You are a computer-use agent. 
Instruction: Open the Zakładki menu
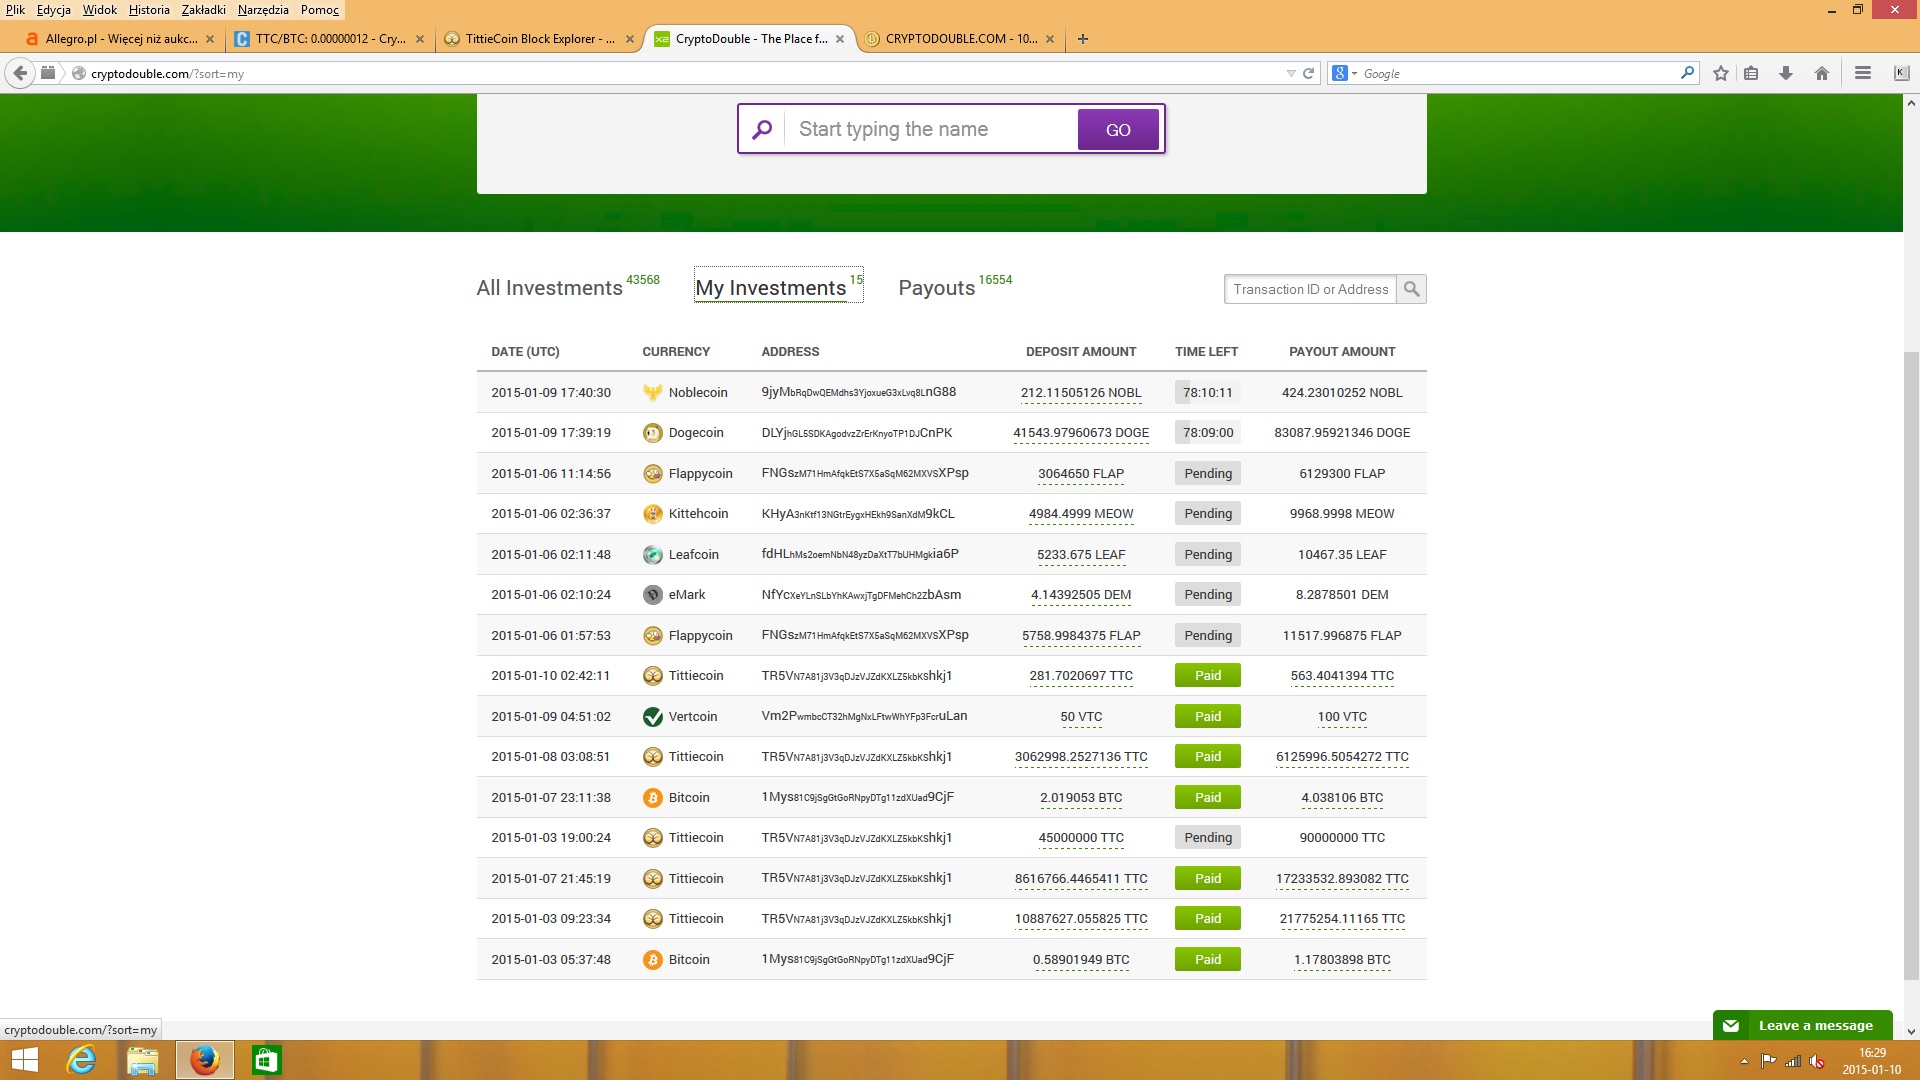pyautogui.click(x=203, y=10)
